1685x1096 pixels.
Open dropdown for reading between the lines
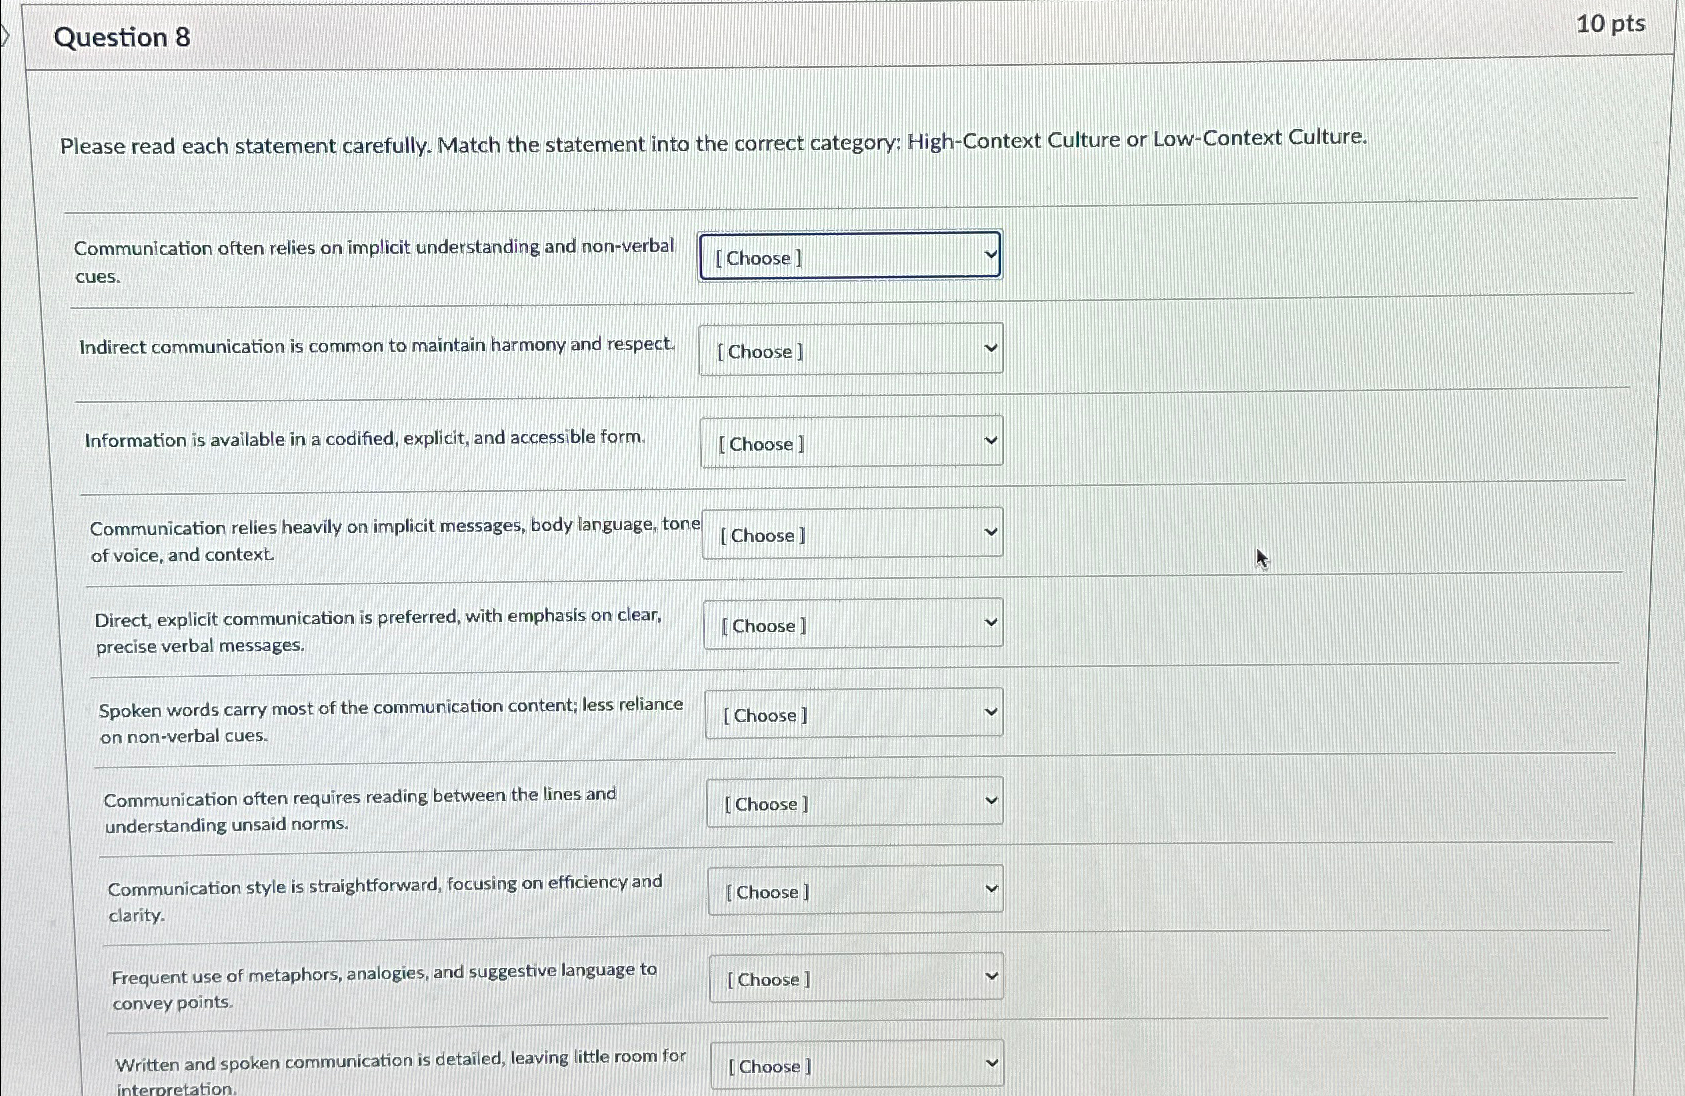[x=856, y=802]
